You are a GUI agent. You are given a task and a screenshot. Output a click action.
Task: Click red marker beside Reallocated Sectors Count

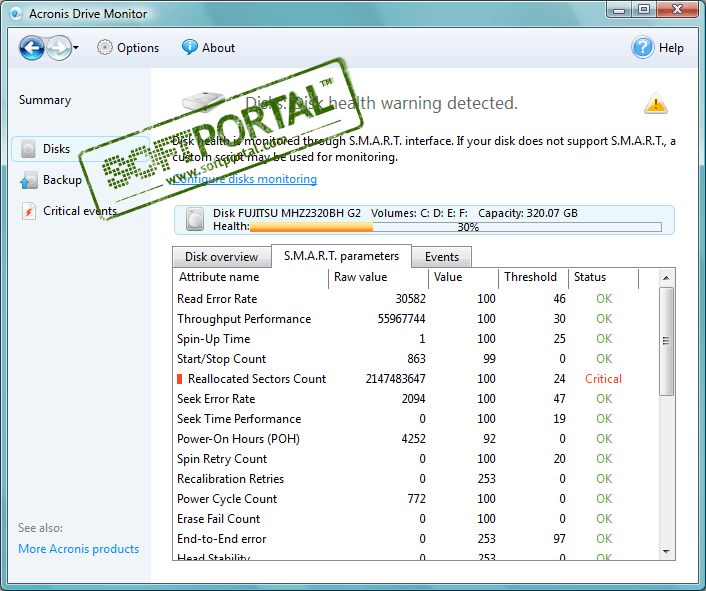(x=180, y=379)
